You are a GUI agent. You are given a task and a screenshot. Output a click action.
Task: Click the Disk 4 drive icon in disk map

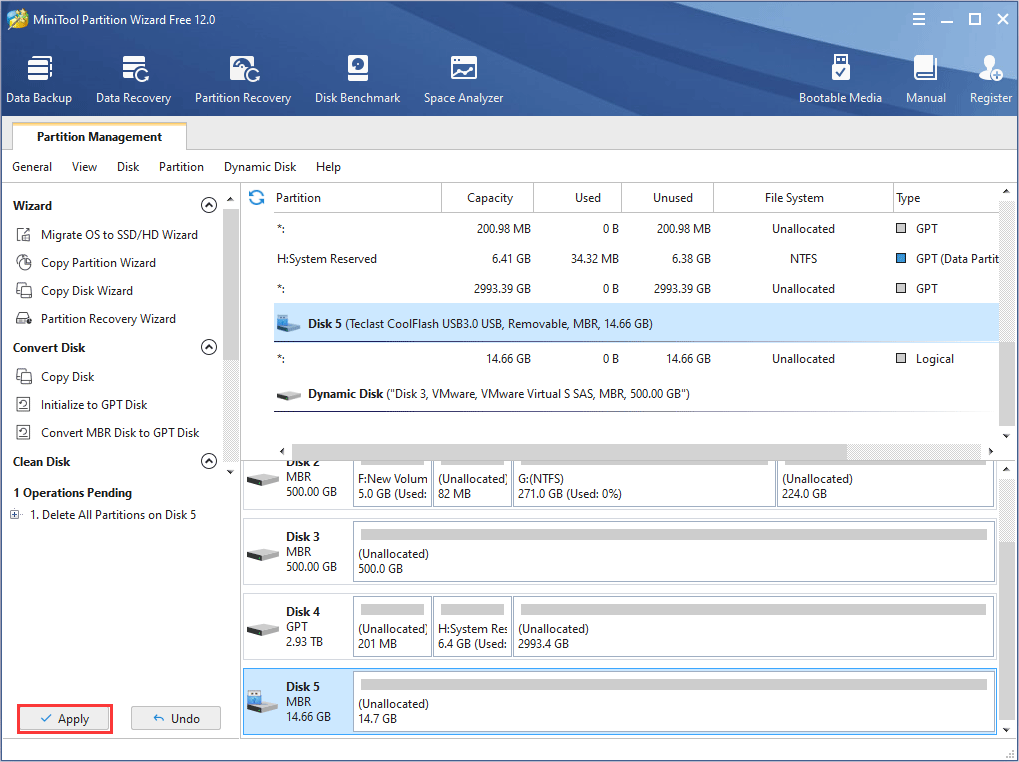click(263, 629)
